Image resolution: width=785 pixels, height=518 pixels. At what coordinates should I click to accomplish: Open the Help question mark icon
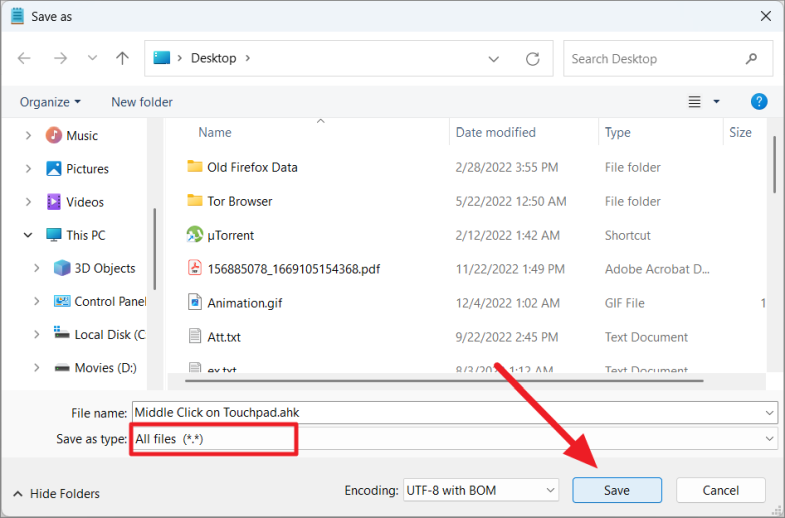759,101
